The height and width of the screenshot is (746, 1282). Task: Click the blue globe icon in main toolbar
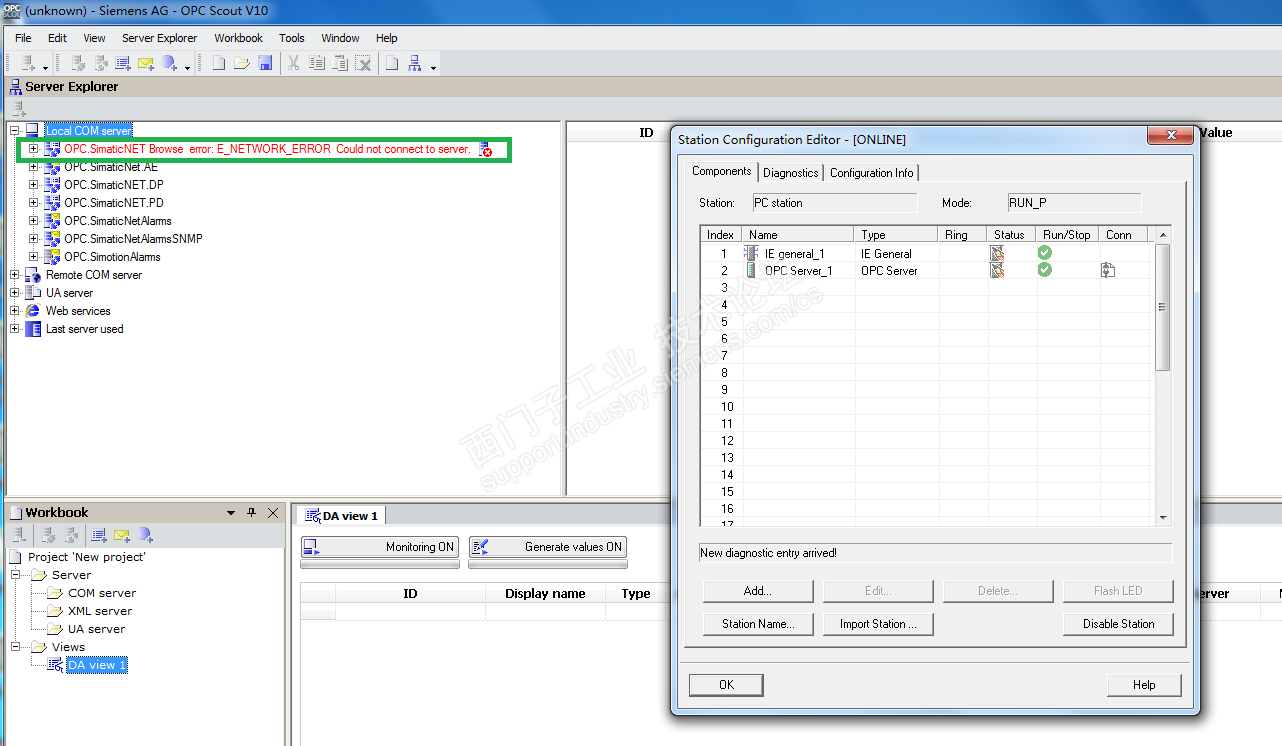coord(169,63)
